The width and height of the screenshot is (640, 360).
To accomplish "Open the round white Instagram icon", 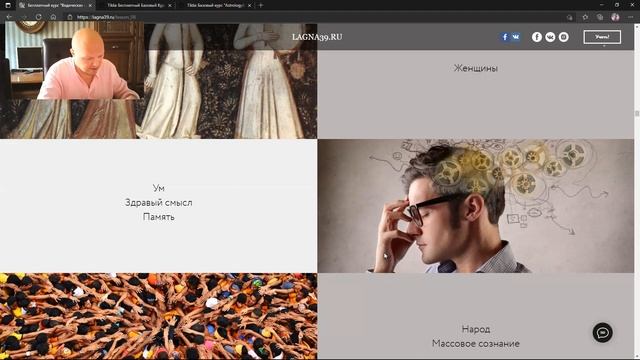I will click(x=564, y=37).
